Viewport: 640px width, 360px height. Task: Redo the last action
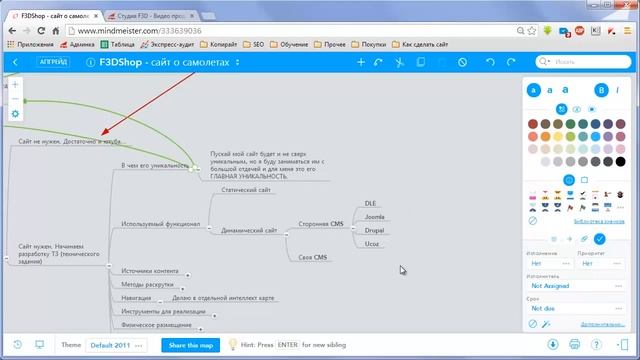tap(511, 62)
